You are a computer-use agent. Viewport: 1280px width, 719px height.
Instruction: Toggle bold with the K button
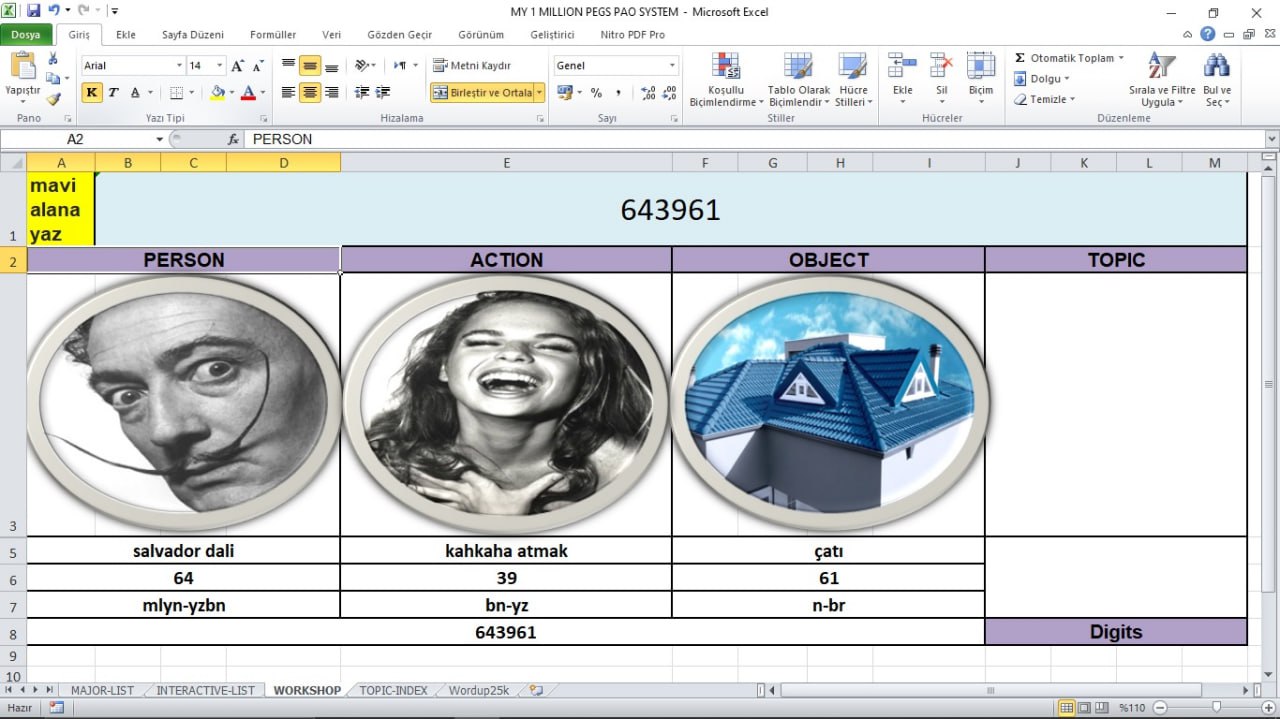click(91, 91)
